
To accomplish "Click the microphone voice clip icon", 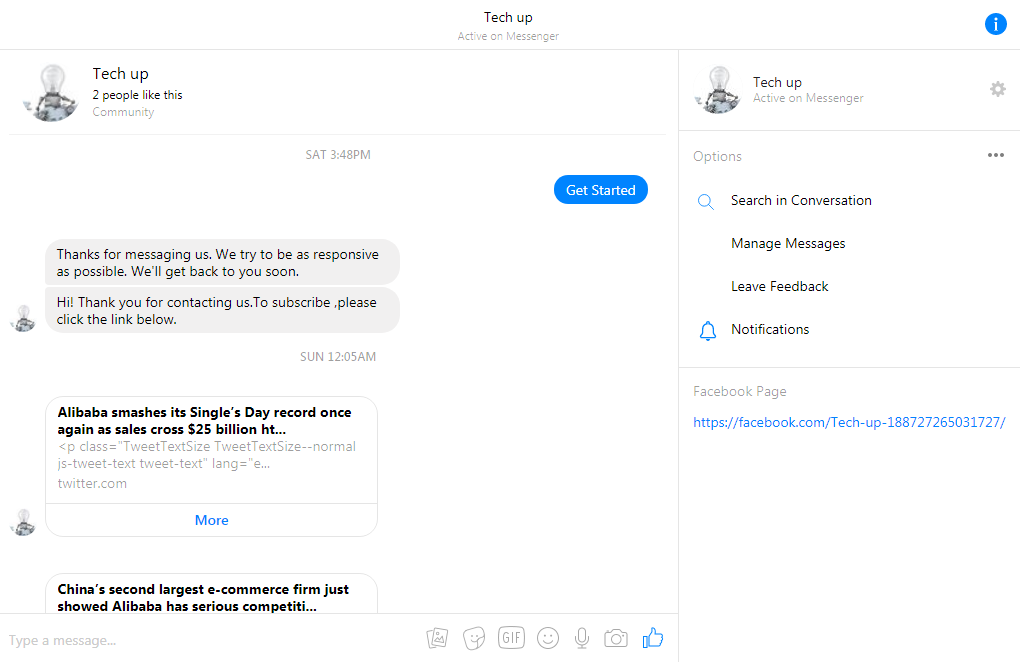I will [582, 639].
